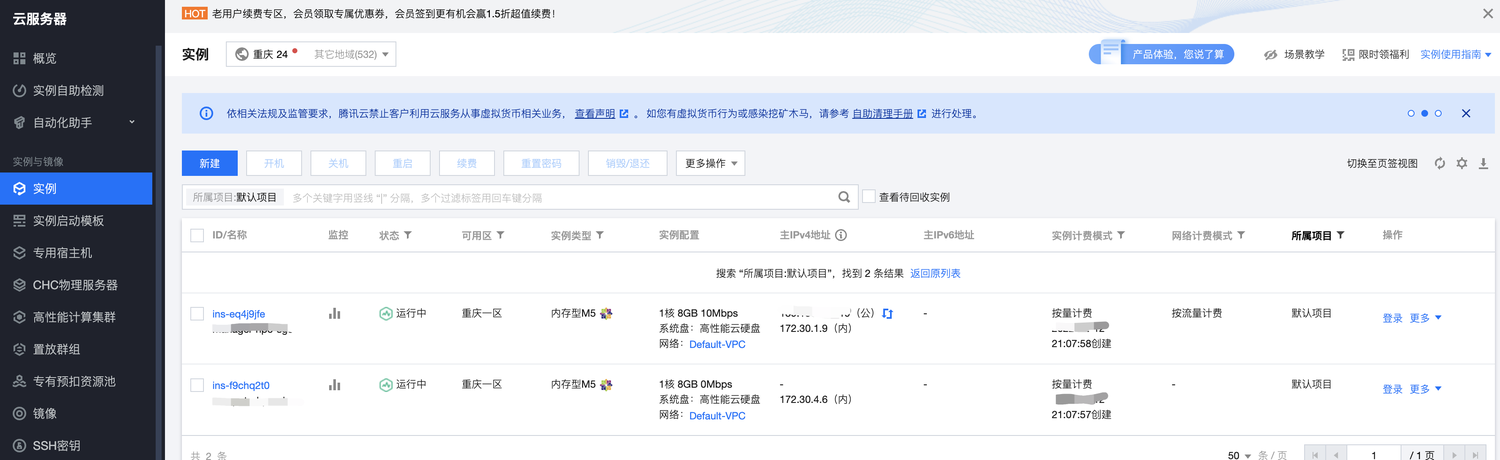Open 专用宿主机 in the sidebar
Viewport: 1500px width, 460px height.
76,253
